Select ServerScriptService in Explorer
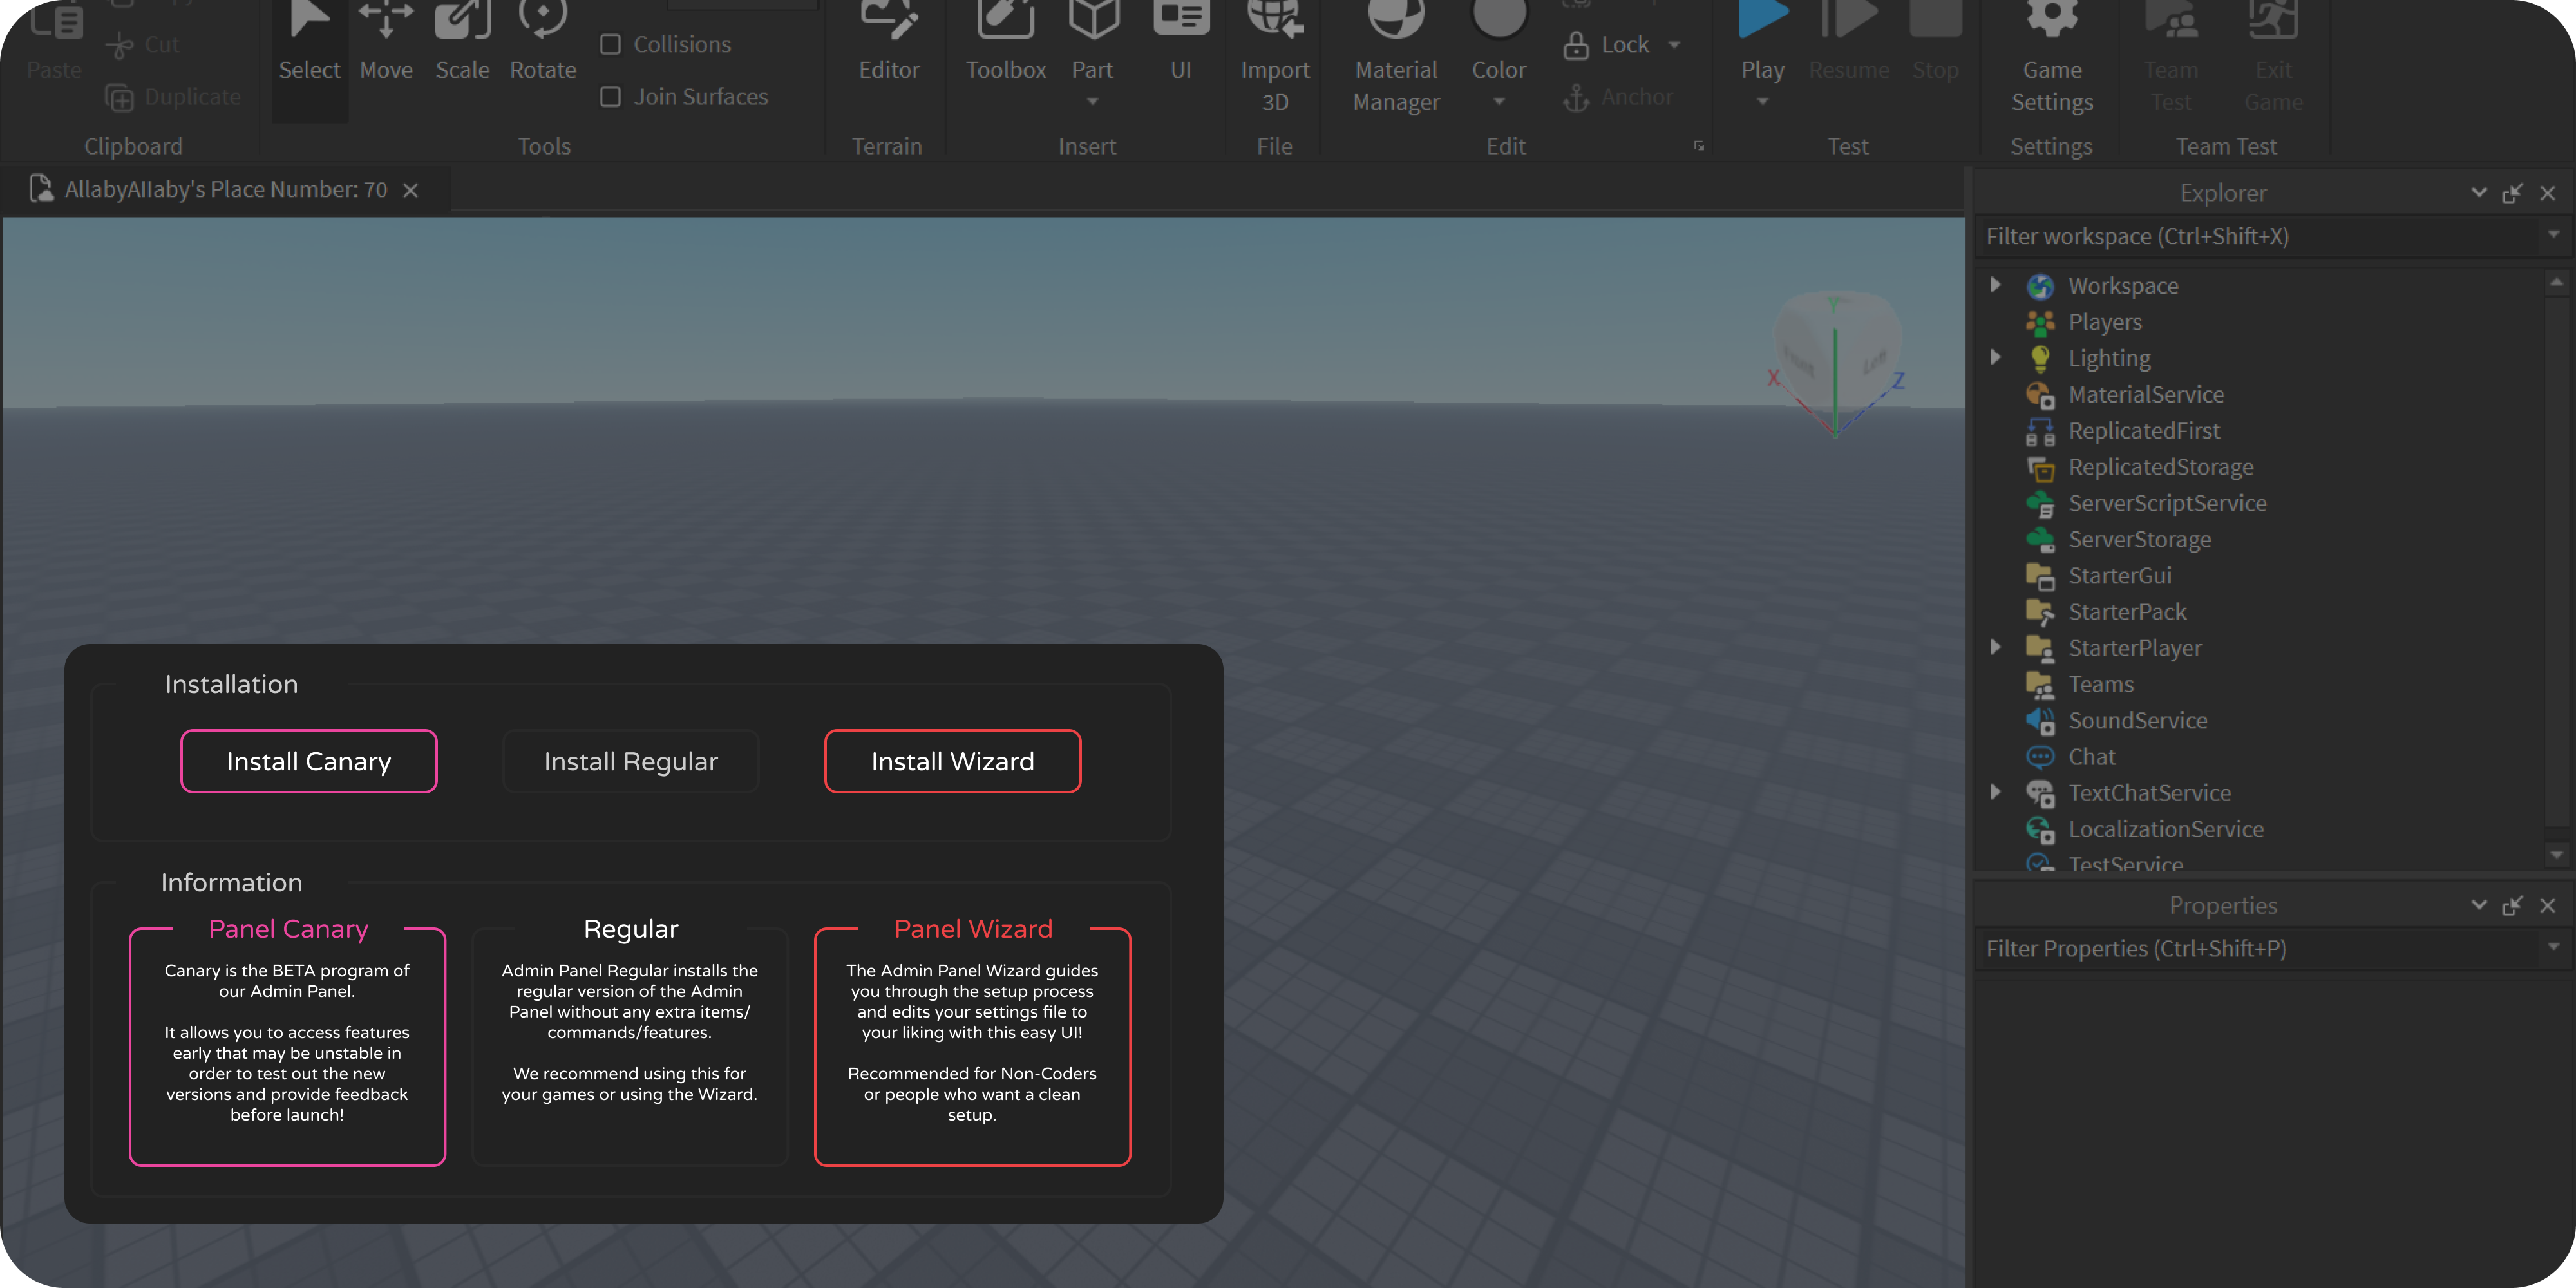Viewport: 2576px width, 1288px height. point(2166,503)
